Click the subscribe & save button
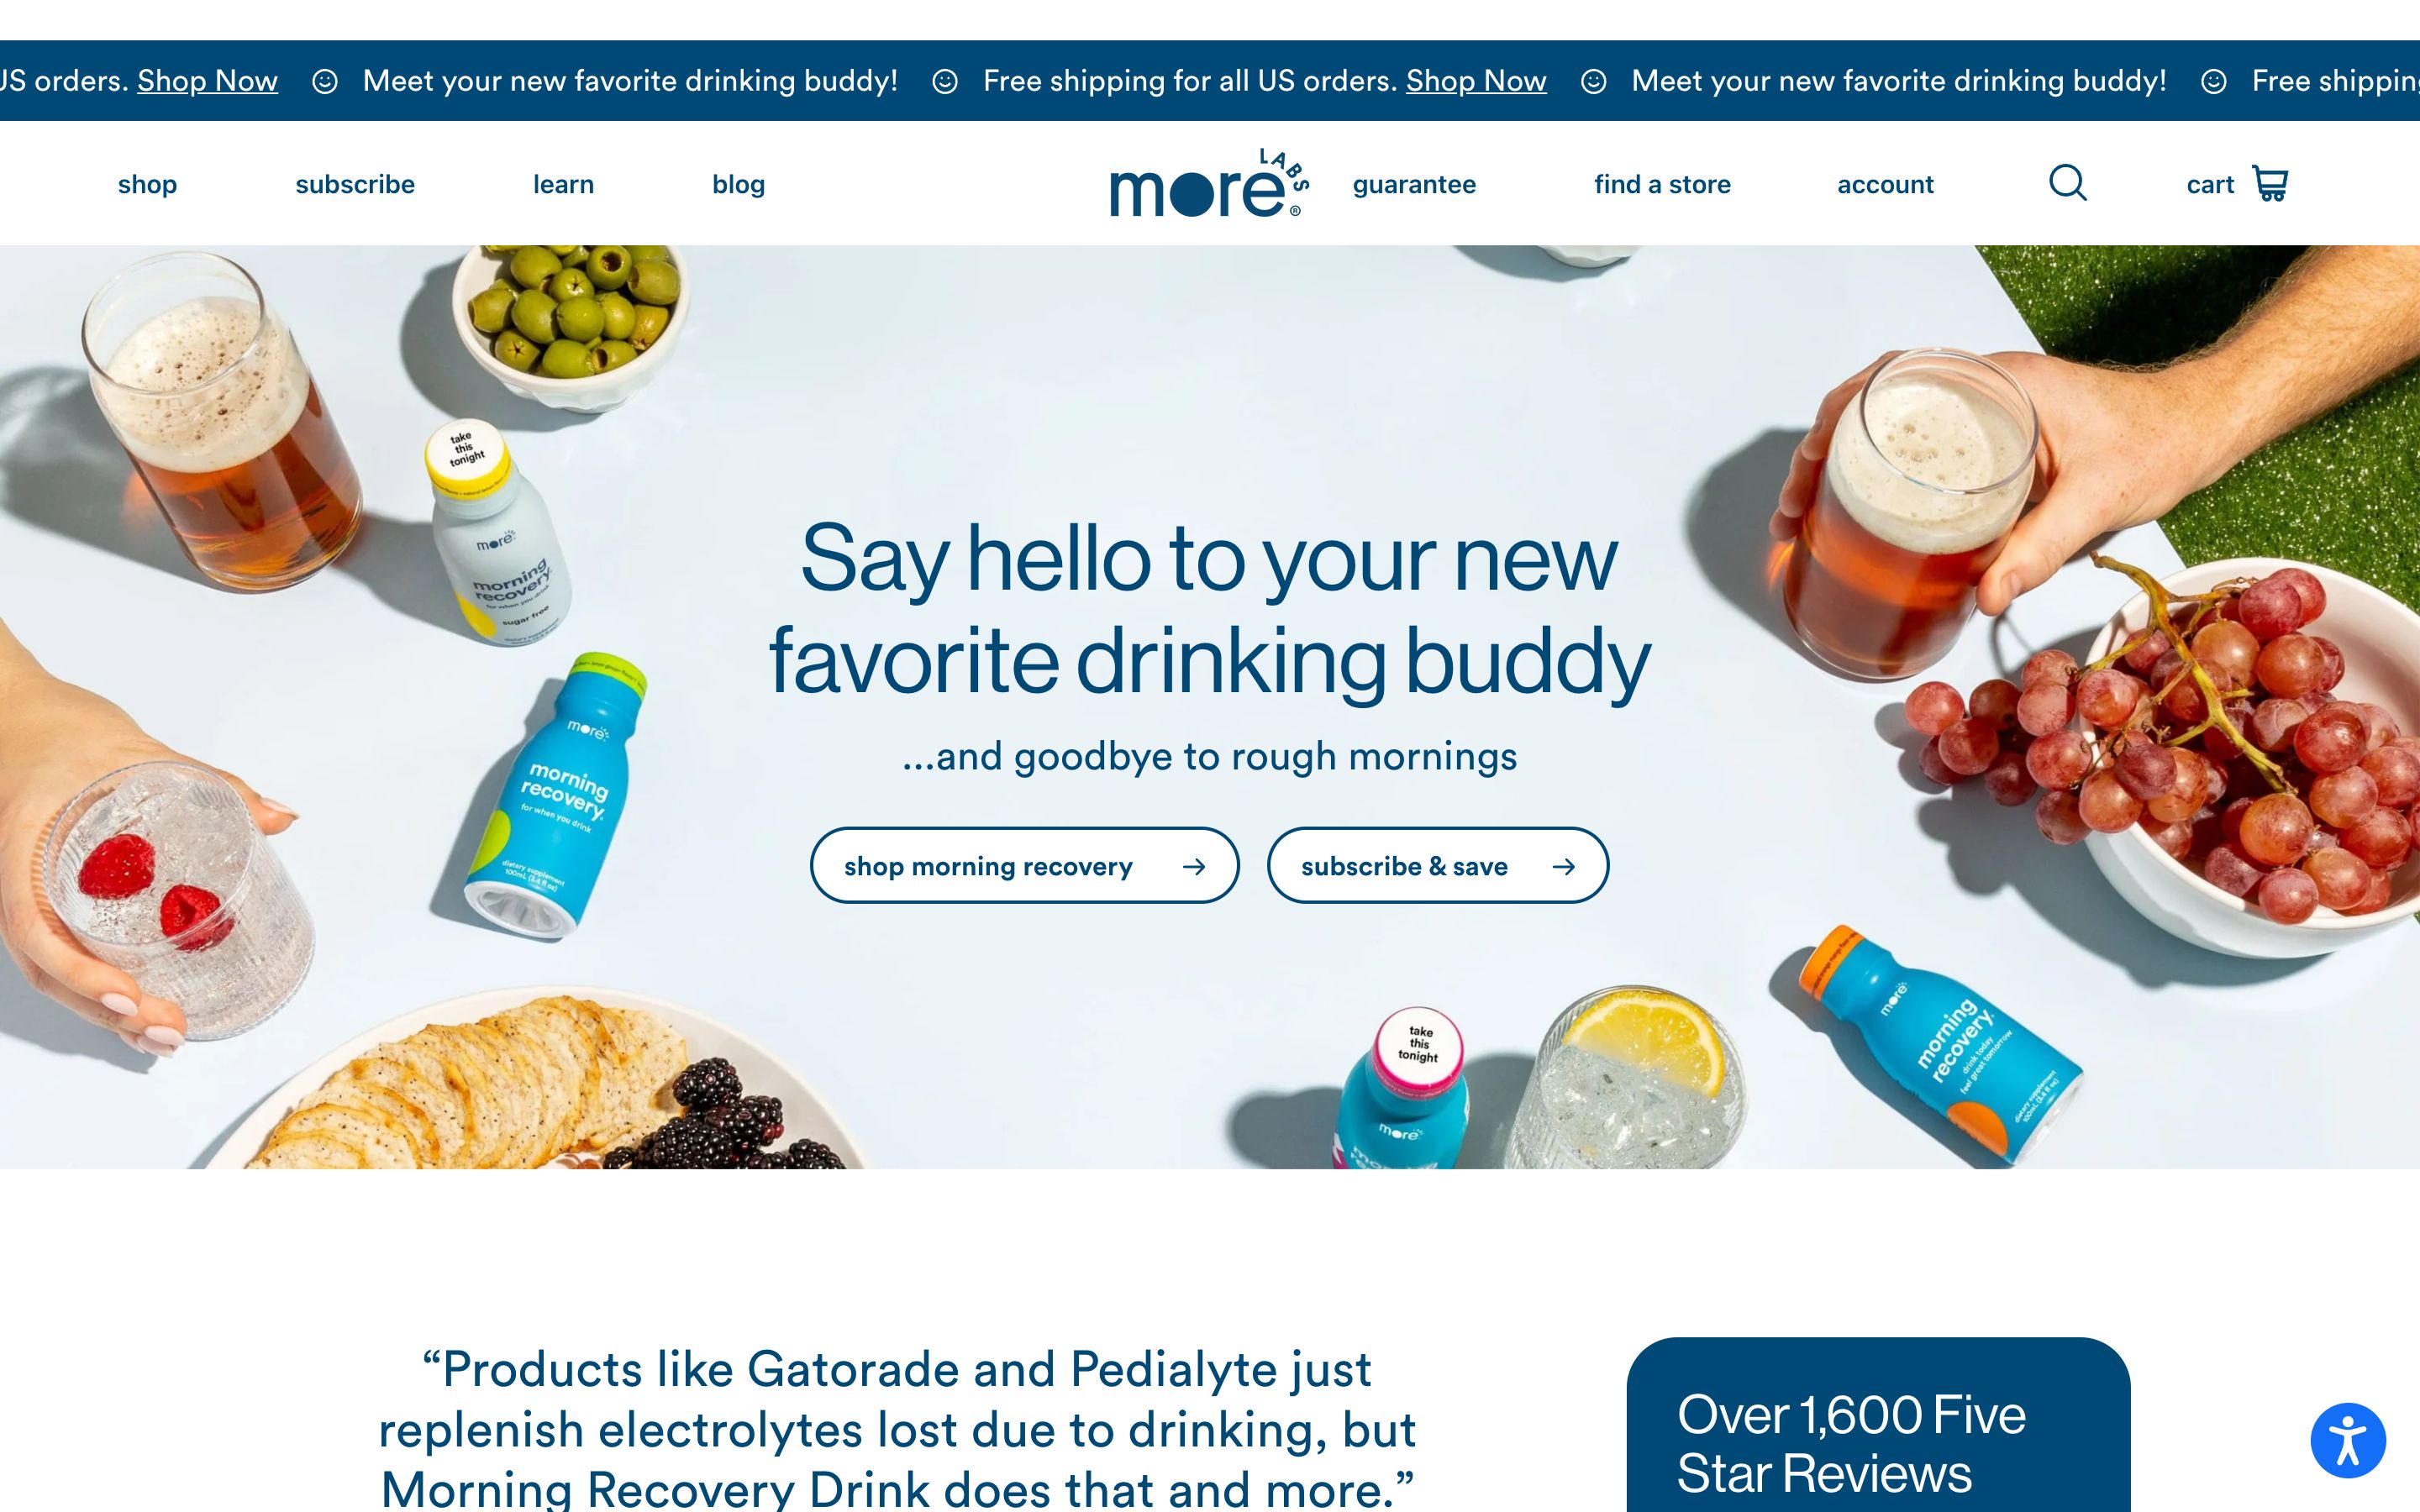The width and height of the screenshot is (2420, 1512). click(x=1437, y=865)
